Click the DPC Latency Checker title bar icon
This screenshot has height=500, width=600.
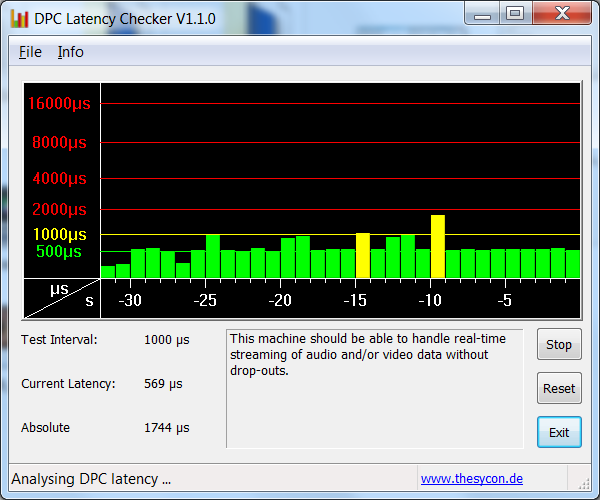20,18
